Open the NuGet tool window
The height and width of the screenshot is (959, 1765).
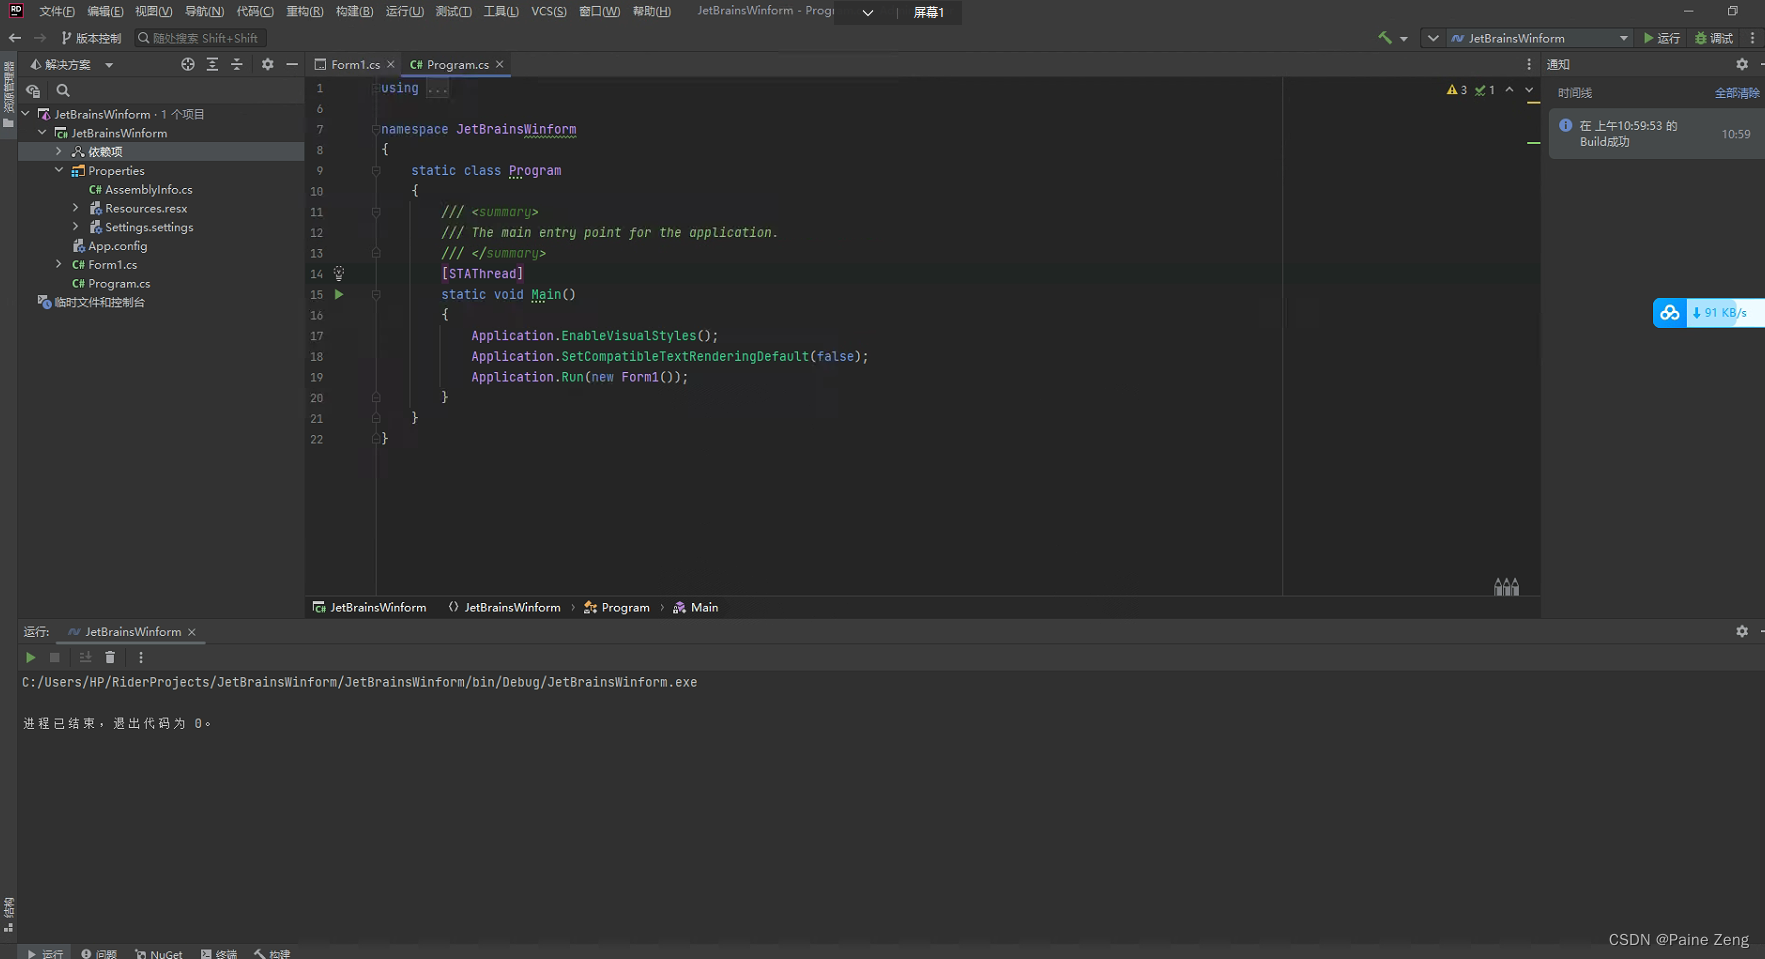point(158,953)
